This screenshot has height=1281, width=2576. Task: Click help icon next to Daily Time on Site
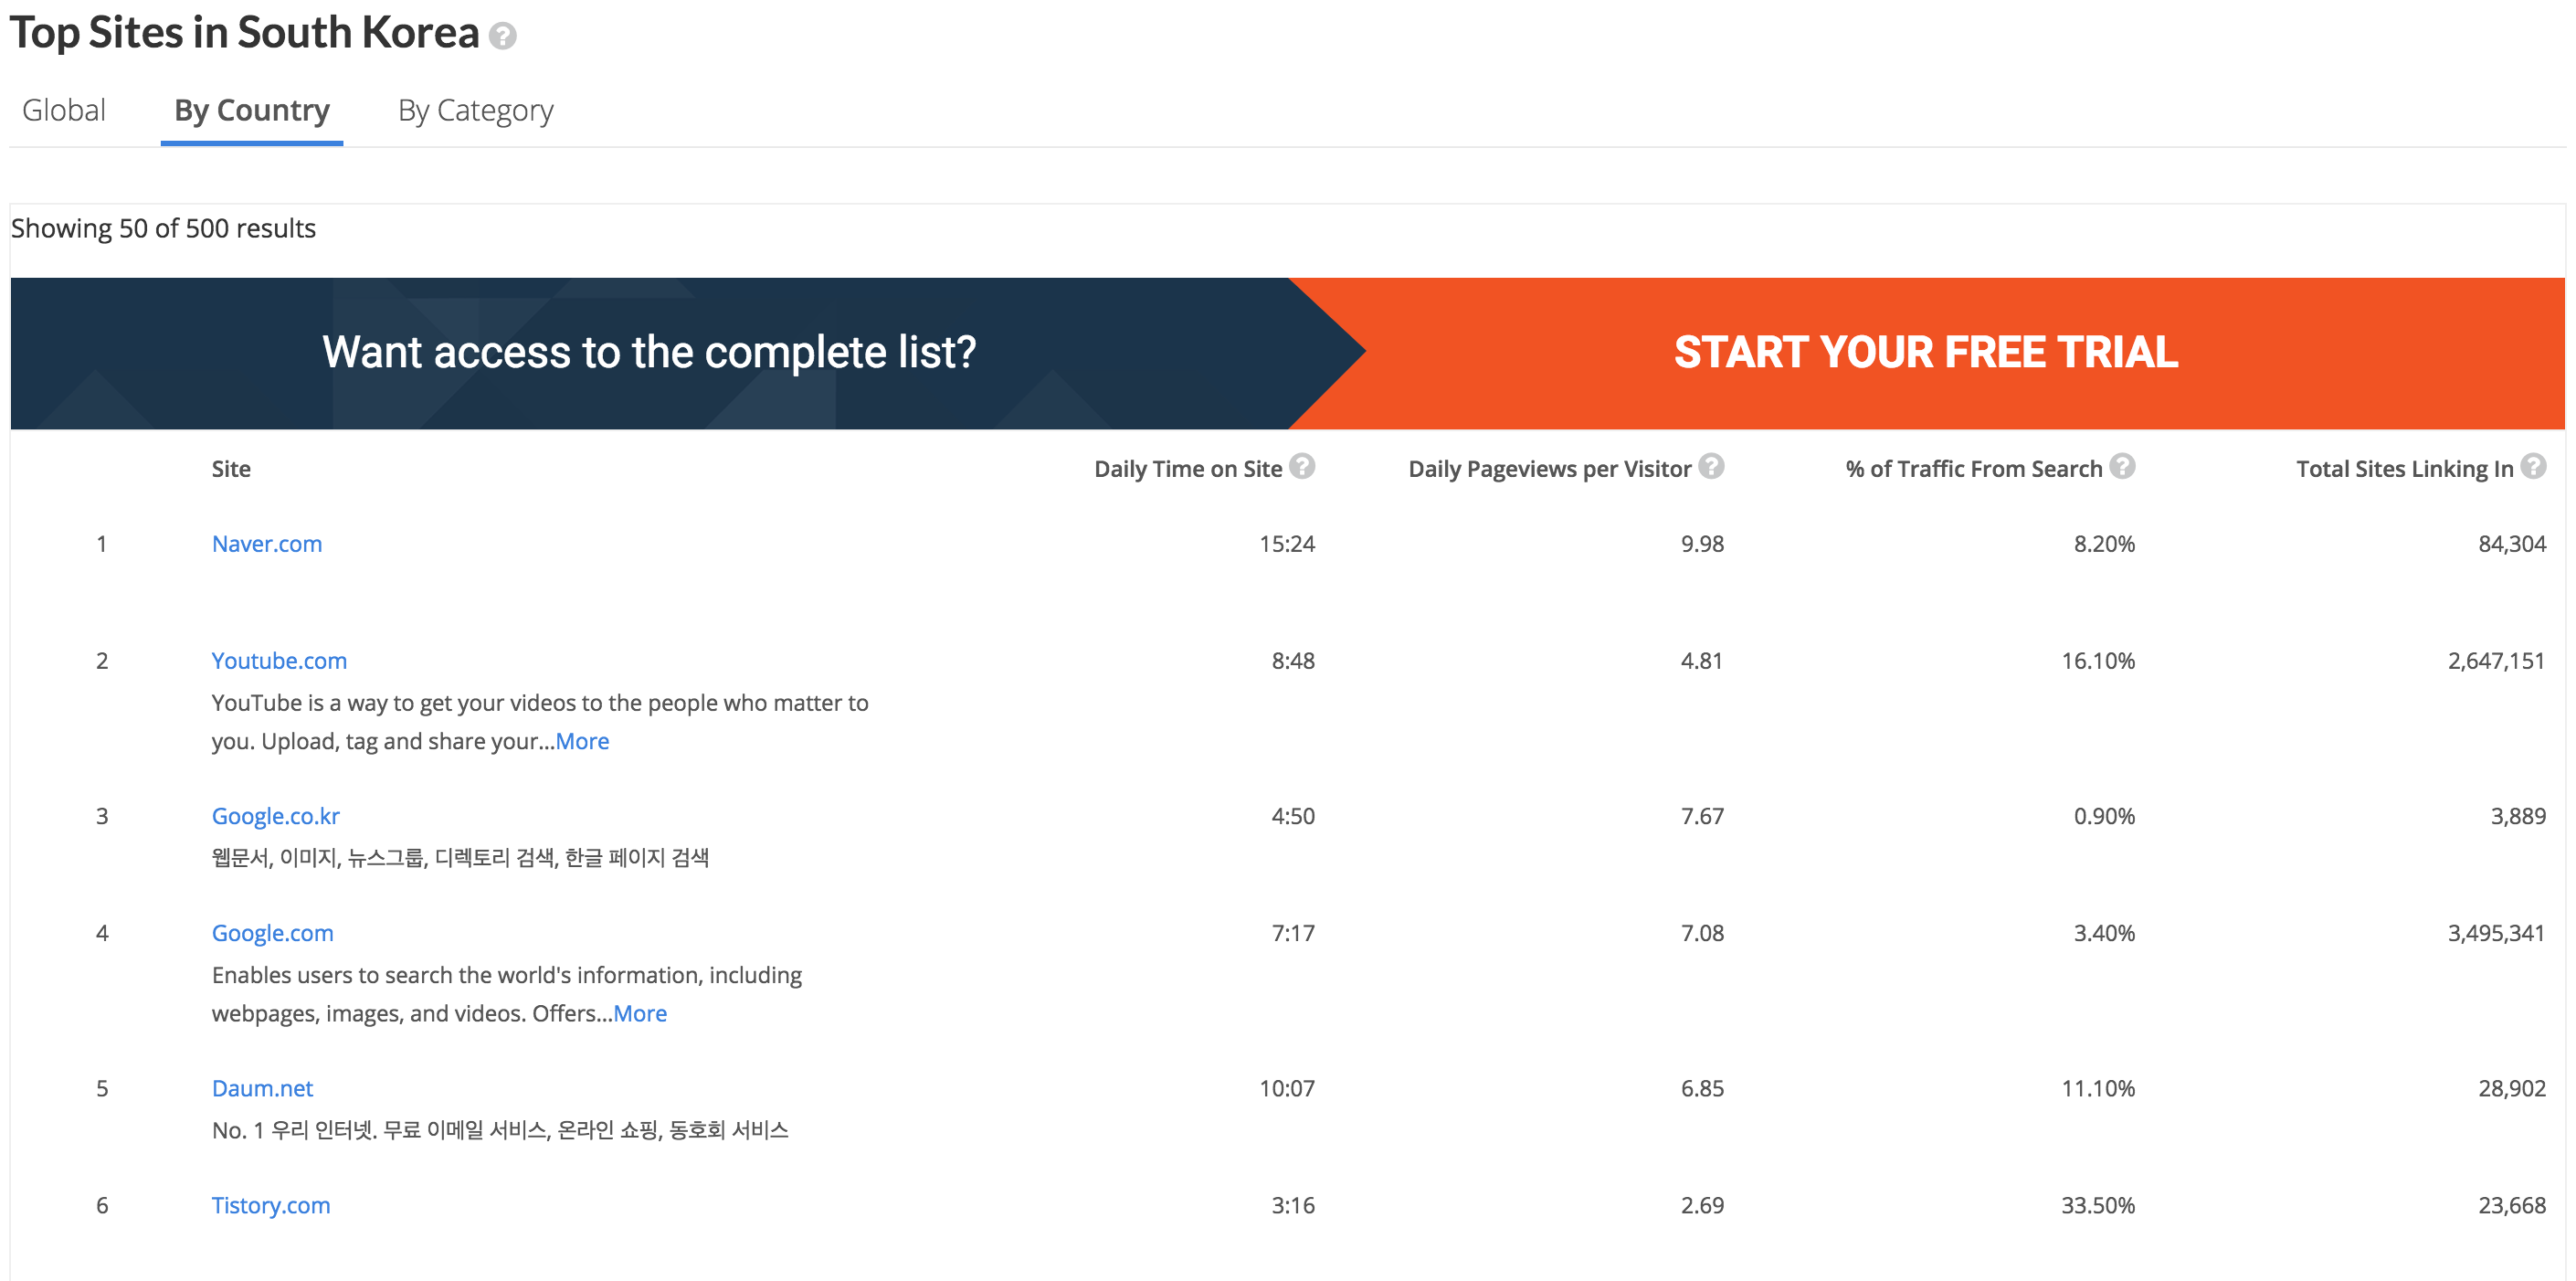pyautogui.click(x=1302, y=466)
